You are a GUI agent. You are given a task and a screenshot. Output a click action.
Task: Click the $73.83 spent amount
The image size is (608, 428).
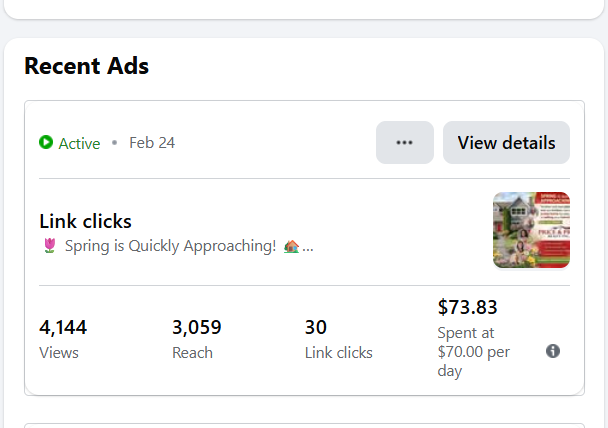(467, 307)
